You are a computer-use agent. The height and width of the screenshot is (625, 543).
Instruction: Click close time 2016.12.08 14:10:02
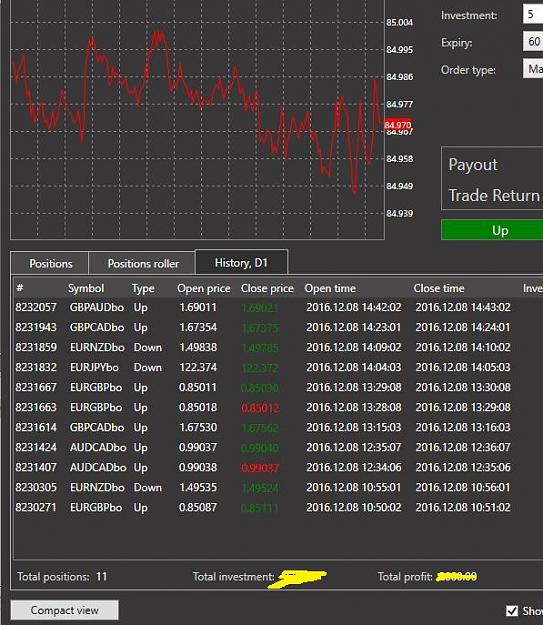[463, 347]
